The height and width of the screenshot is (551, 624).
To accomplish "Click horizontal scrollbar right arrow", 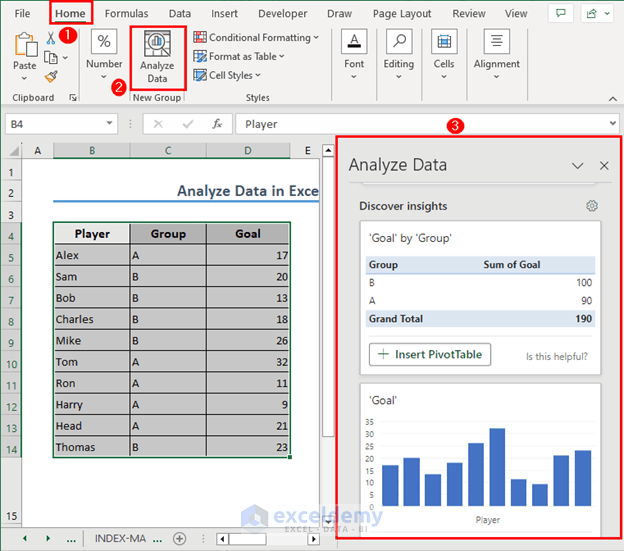I will pyautogui.click(x=314, y=539).
